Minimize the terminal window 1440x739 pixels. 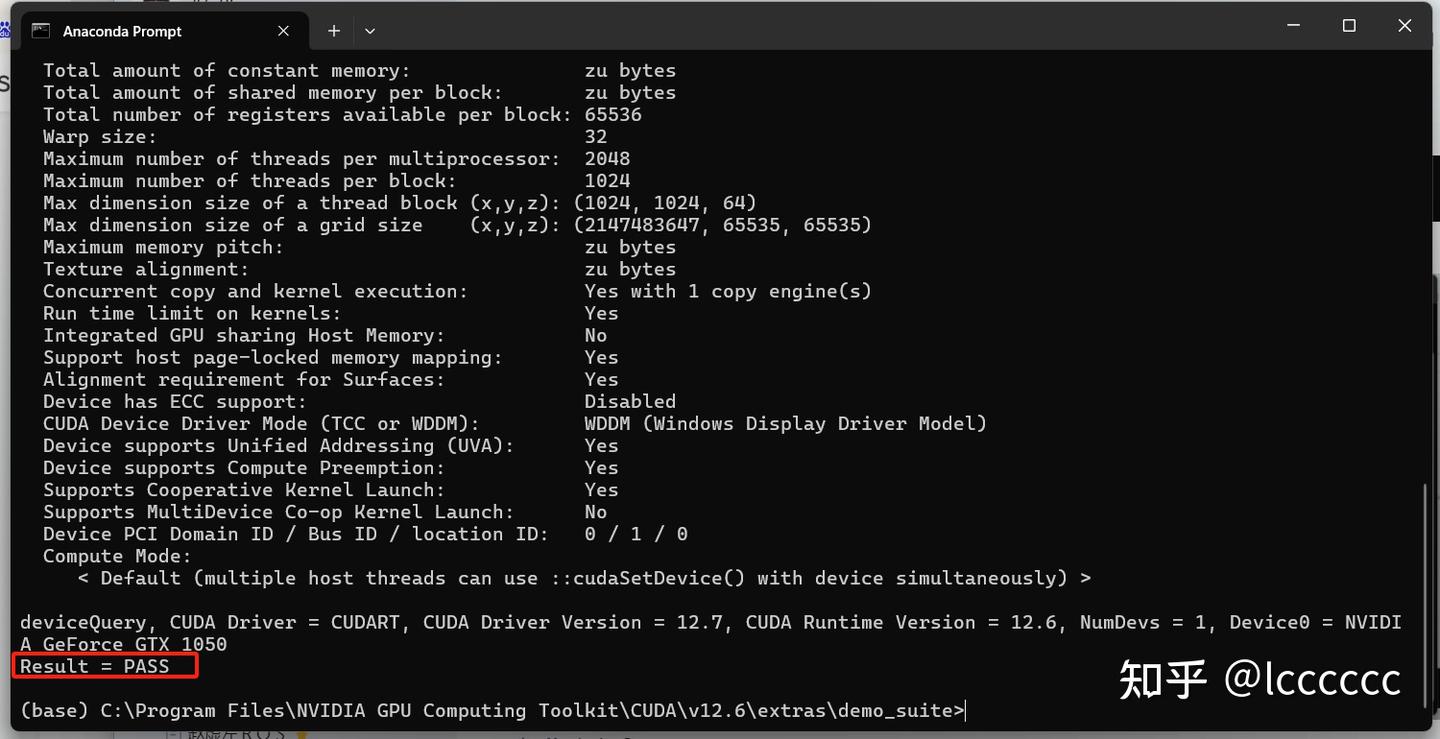click(x=1292, y=25)
